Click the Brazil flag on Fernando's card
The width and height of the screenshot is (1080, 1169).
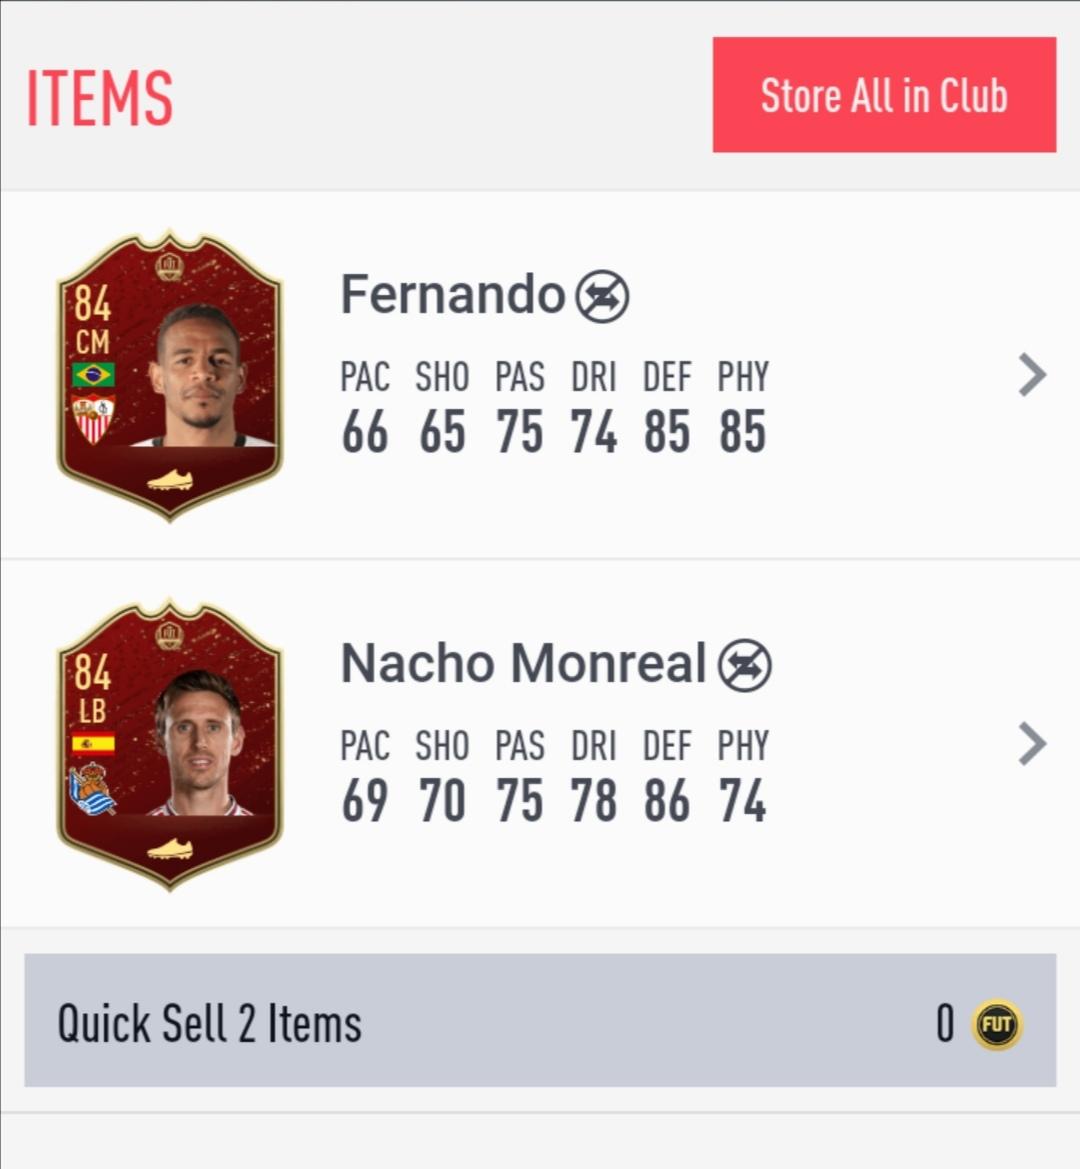93,374
